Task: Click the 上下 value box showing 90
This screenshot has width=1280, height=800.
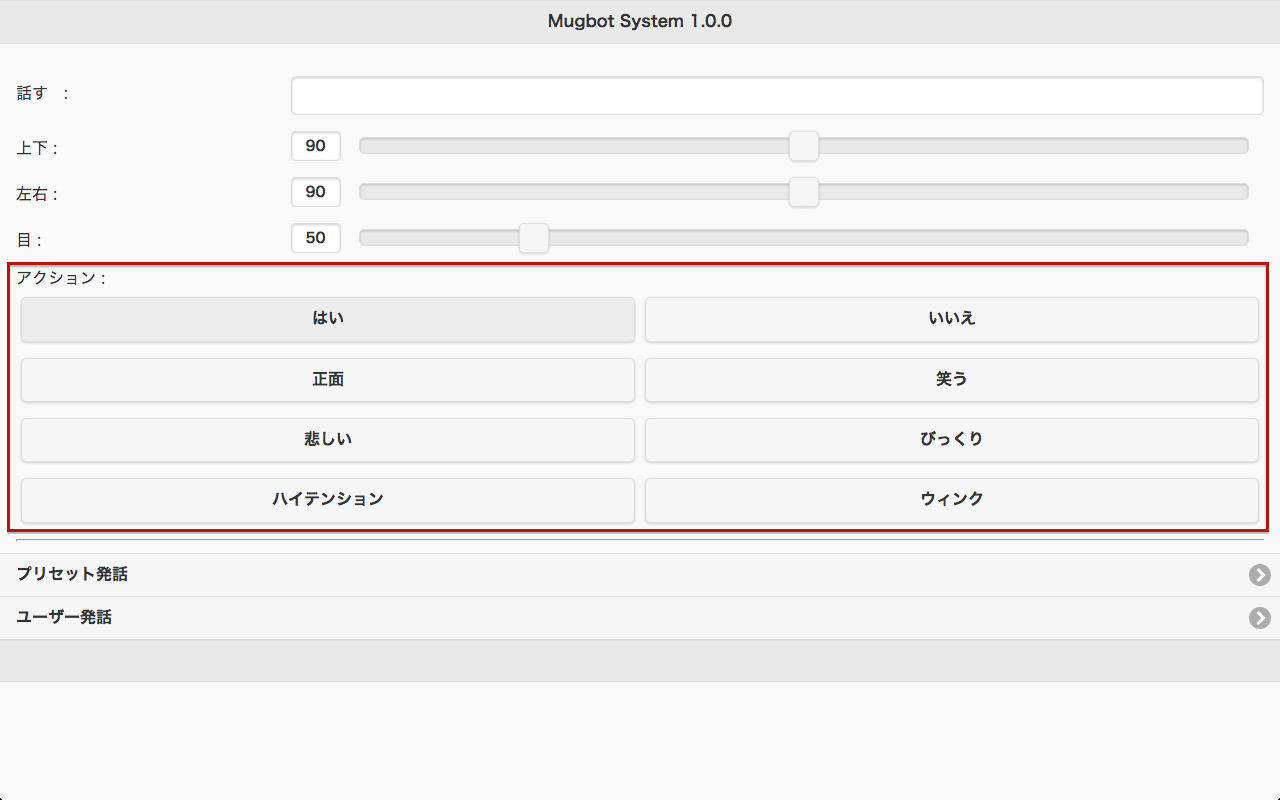Action: (x=316, y=146)
